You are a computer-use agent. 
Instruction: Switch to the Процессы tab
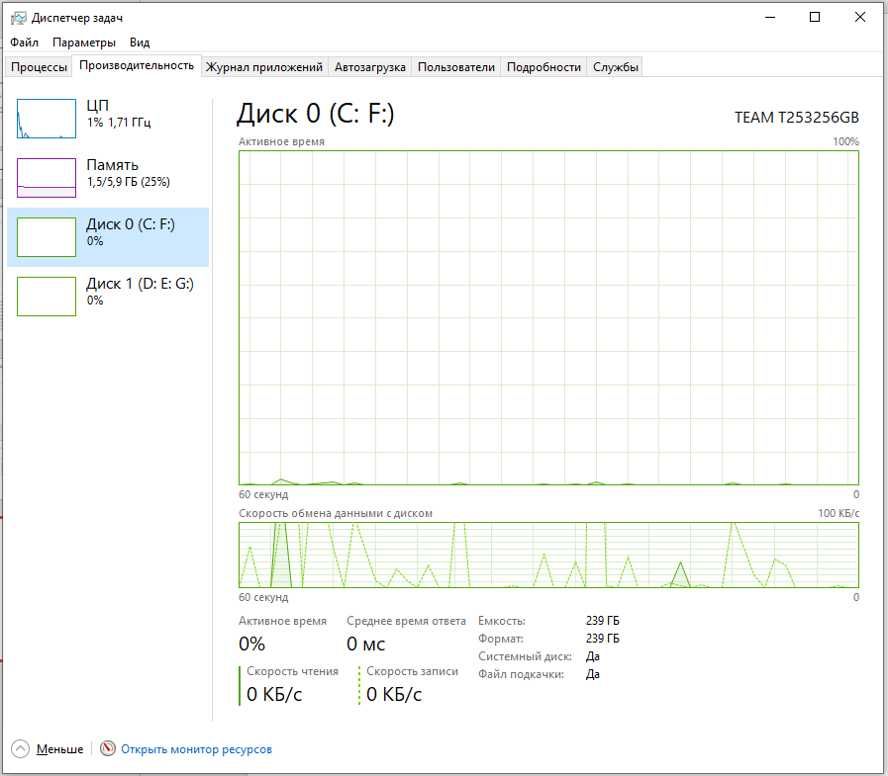[x=39, y=67]
